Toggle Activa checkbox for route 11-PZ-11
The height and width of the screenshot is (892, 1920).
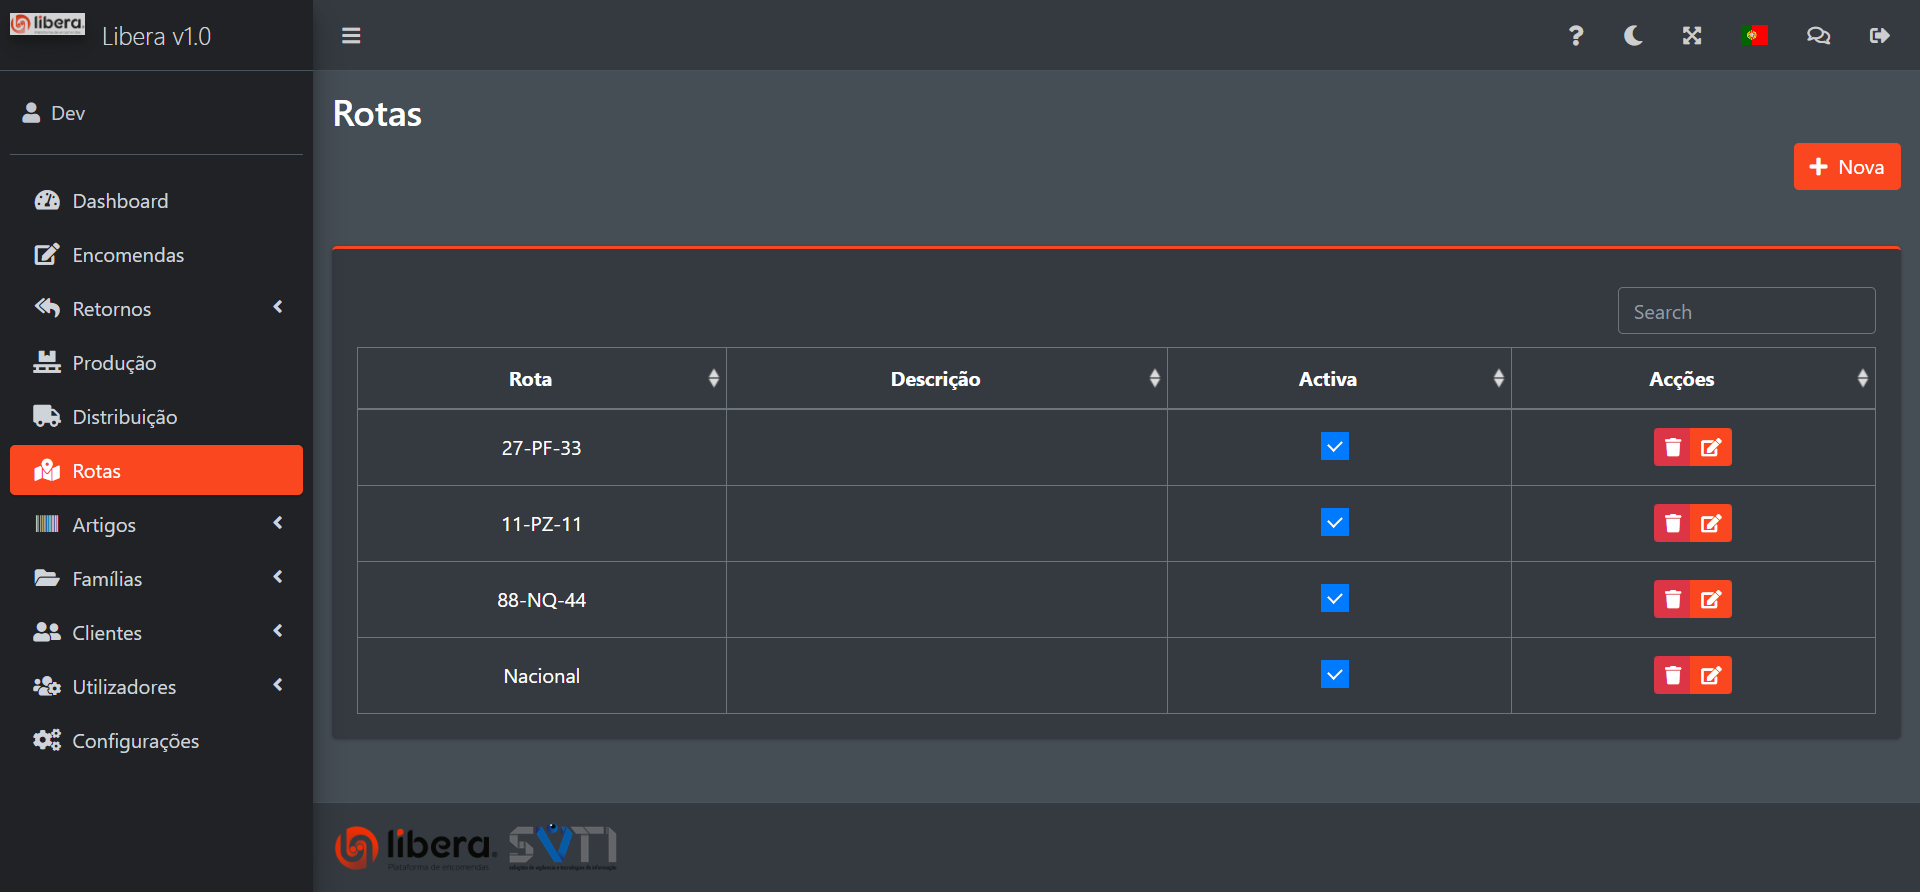tap(1334, 522)
